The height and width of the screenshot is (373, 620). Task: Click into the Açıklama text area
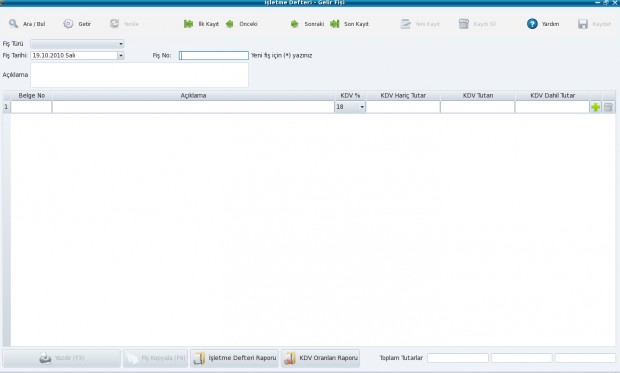tap(140, 75)
